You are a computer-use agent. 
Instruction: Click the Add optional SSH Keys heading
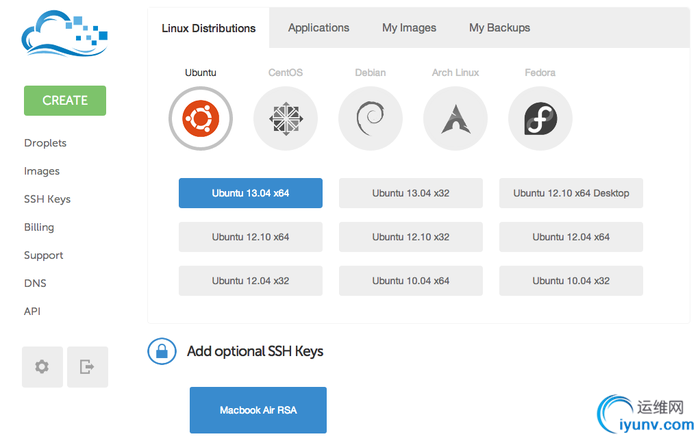tap(255, 351)
